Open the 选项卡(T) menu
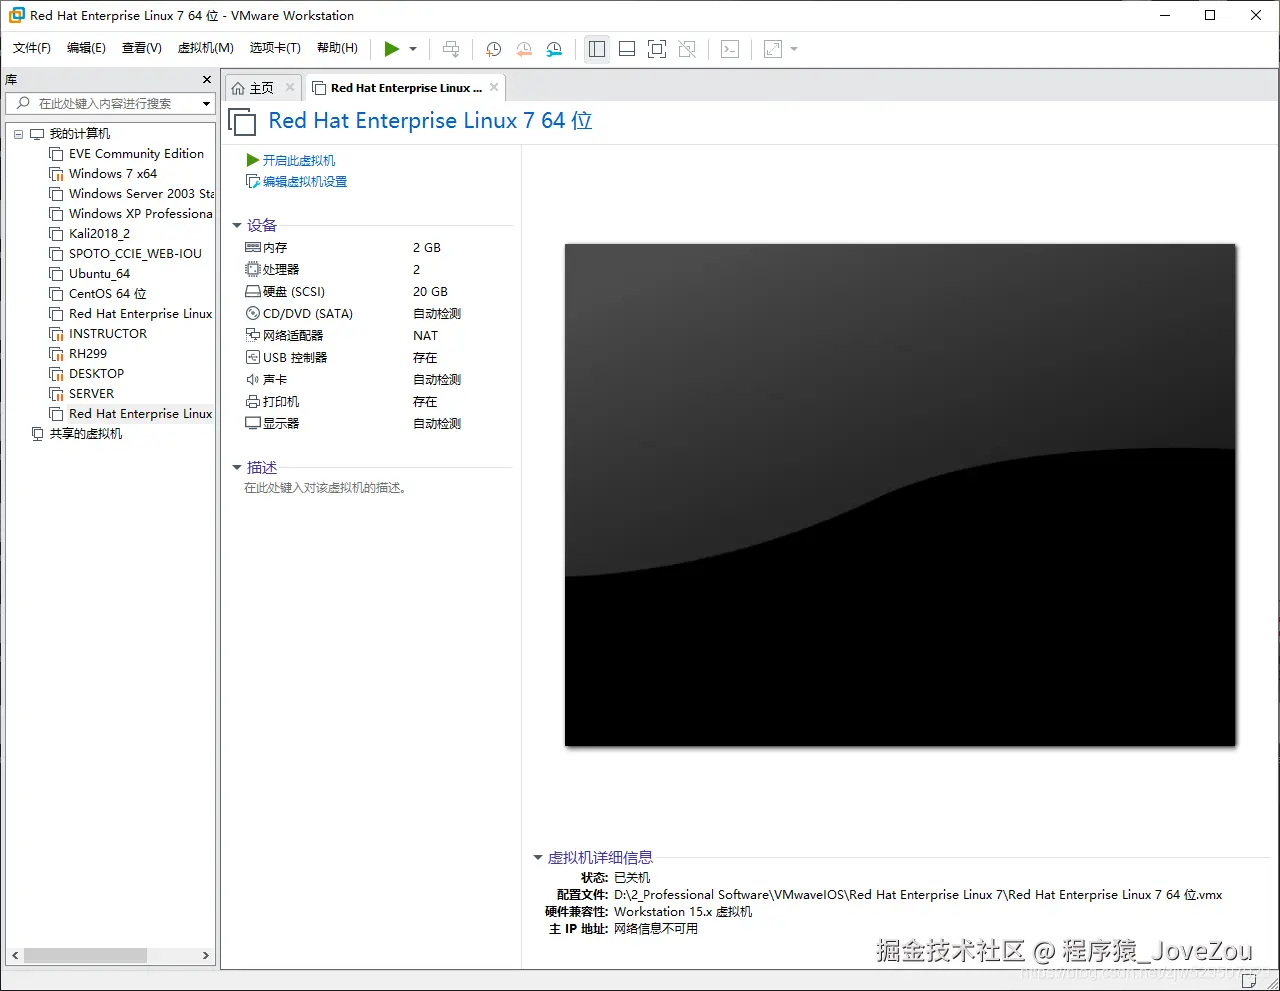Image resolution: width=1280 pixels, height=991 pixels. click(x=275, y=48)
